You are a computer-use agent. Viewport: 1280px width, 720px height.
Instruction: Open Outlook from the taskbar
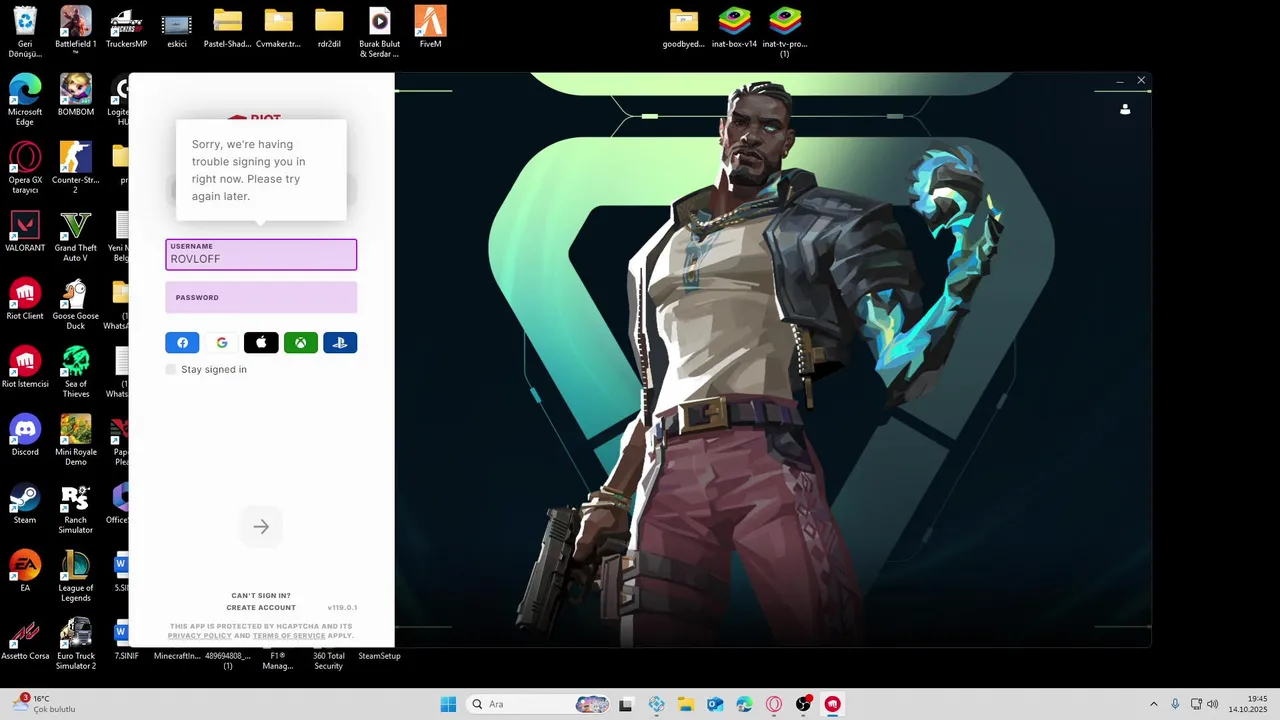click(x=715, y=704)
